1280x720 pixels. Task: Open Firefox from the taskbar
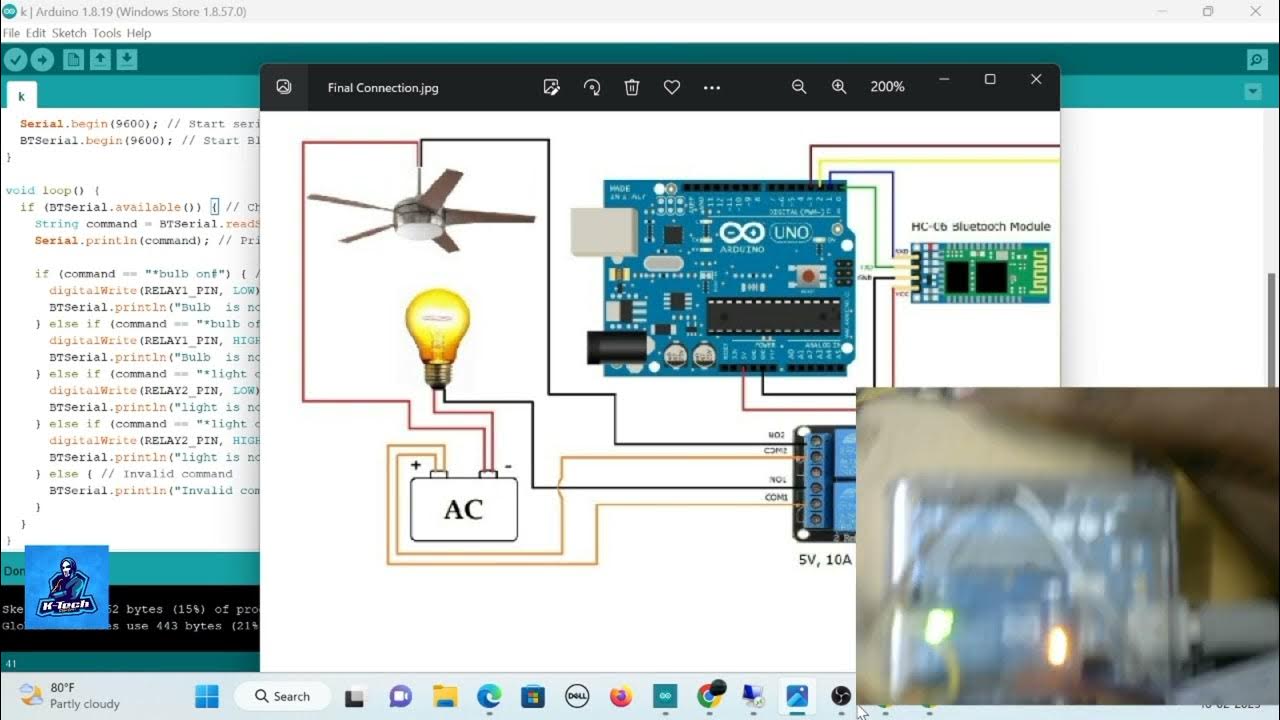(x=621, y=696)
